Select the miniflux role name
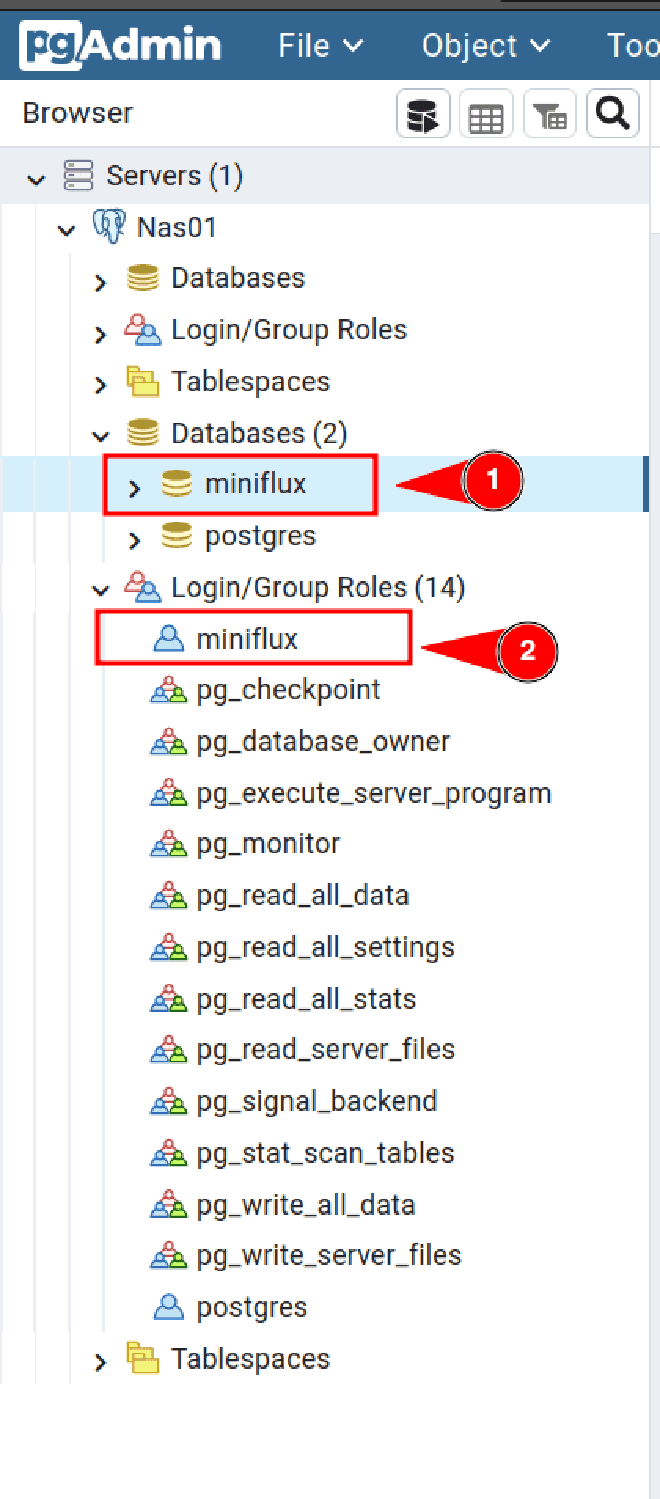The image size is (660, 1499). click(247, 638)
